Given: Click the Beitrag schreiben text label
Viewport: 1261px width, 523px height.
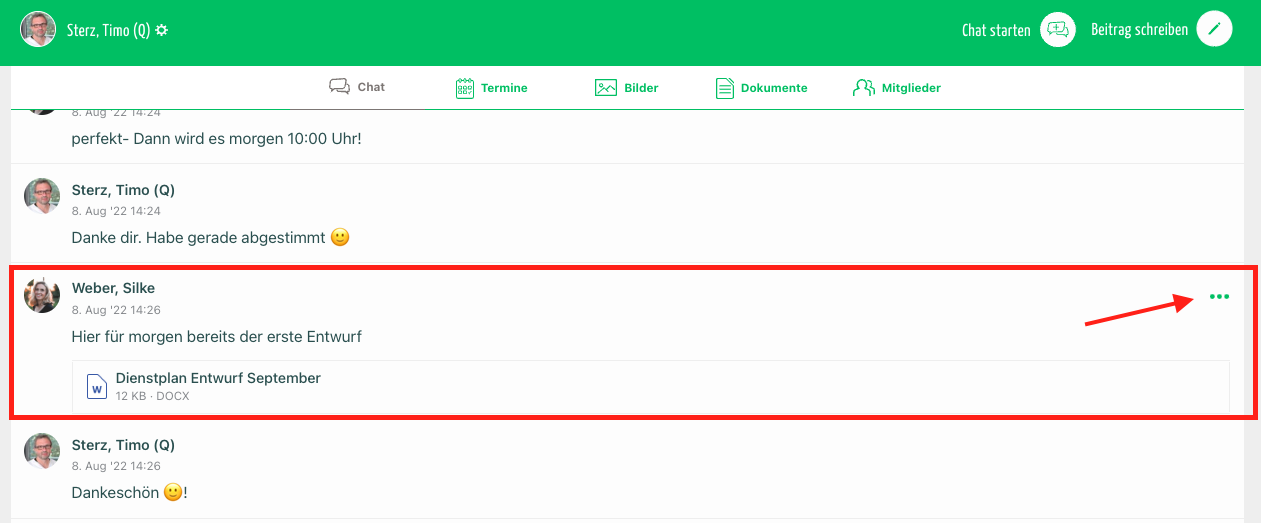Looking at the screenshot, I should (1139, 30).
